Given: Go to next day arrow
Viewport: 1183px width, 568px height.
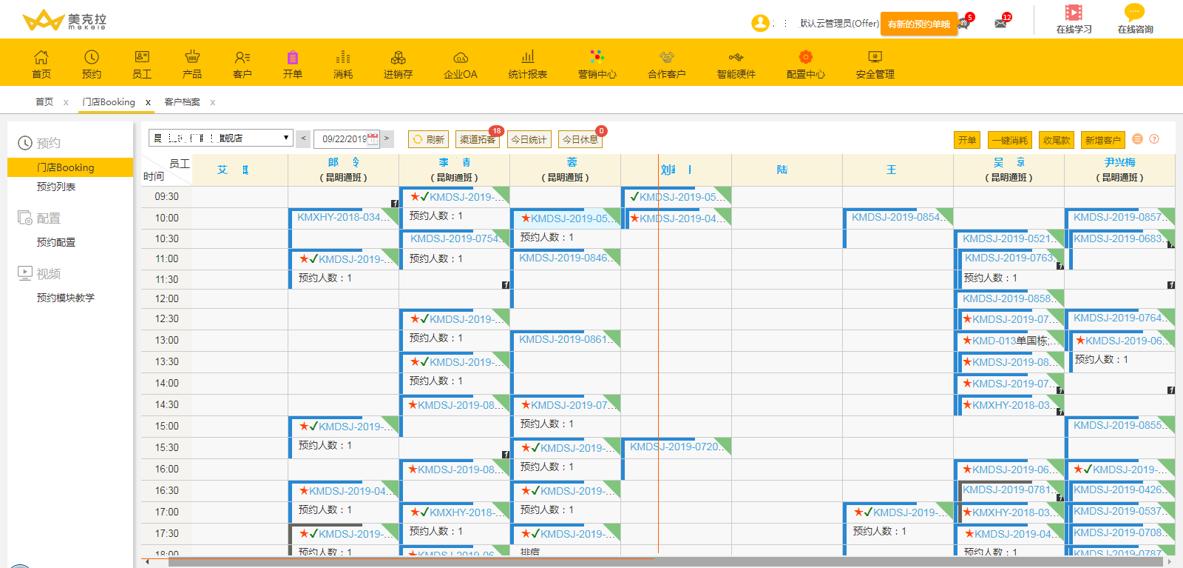Looking at the screenshot, I should [x=387, y=139].
